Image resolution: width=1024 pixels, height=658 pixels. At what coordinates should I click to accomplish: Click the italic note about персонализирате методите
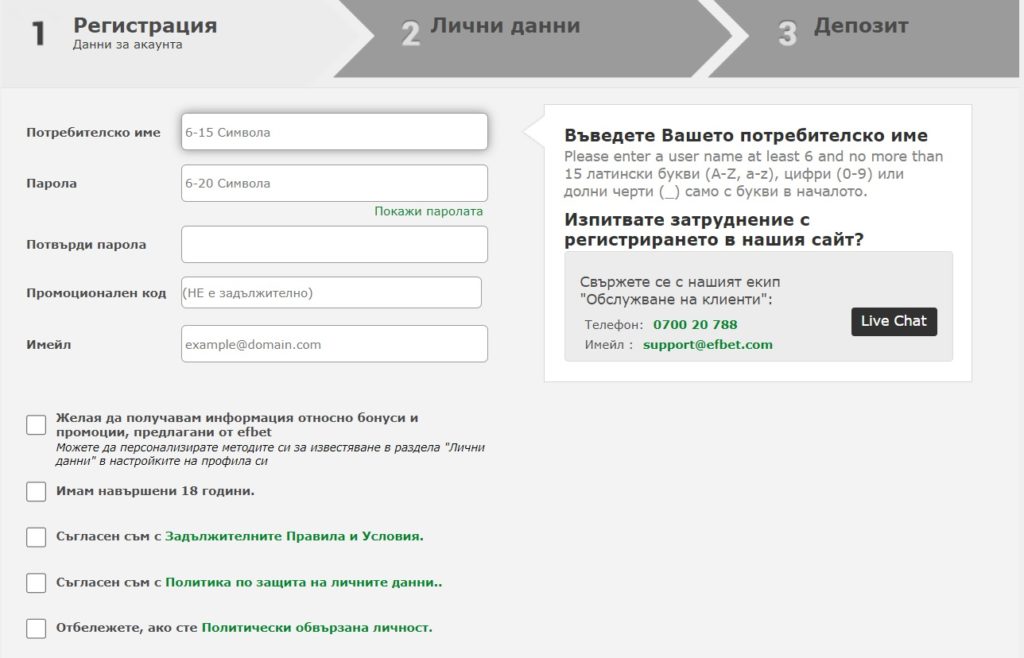pos(270,454)
